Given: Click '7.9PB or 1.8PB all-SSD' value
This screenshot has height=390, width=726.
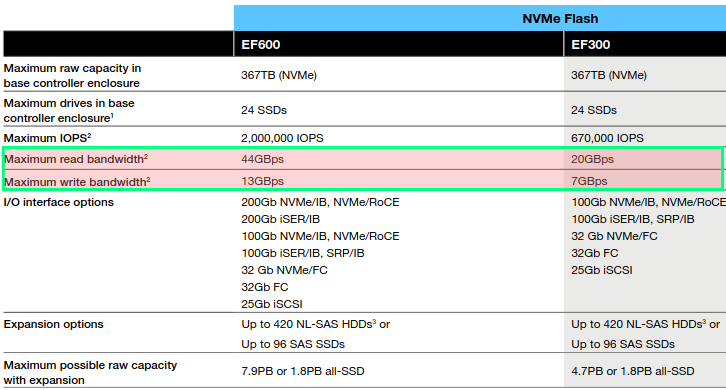Looking at the screenshot, I should click(303, 371).
